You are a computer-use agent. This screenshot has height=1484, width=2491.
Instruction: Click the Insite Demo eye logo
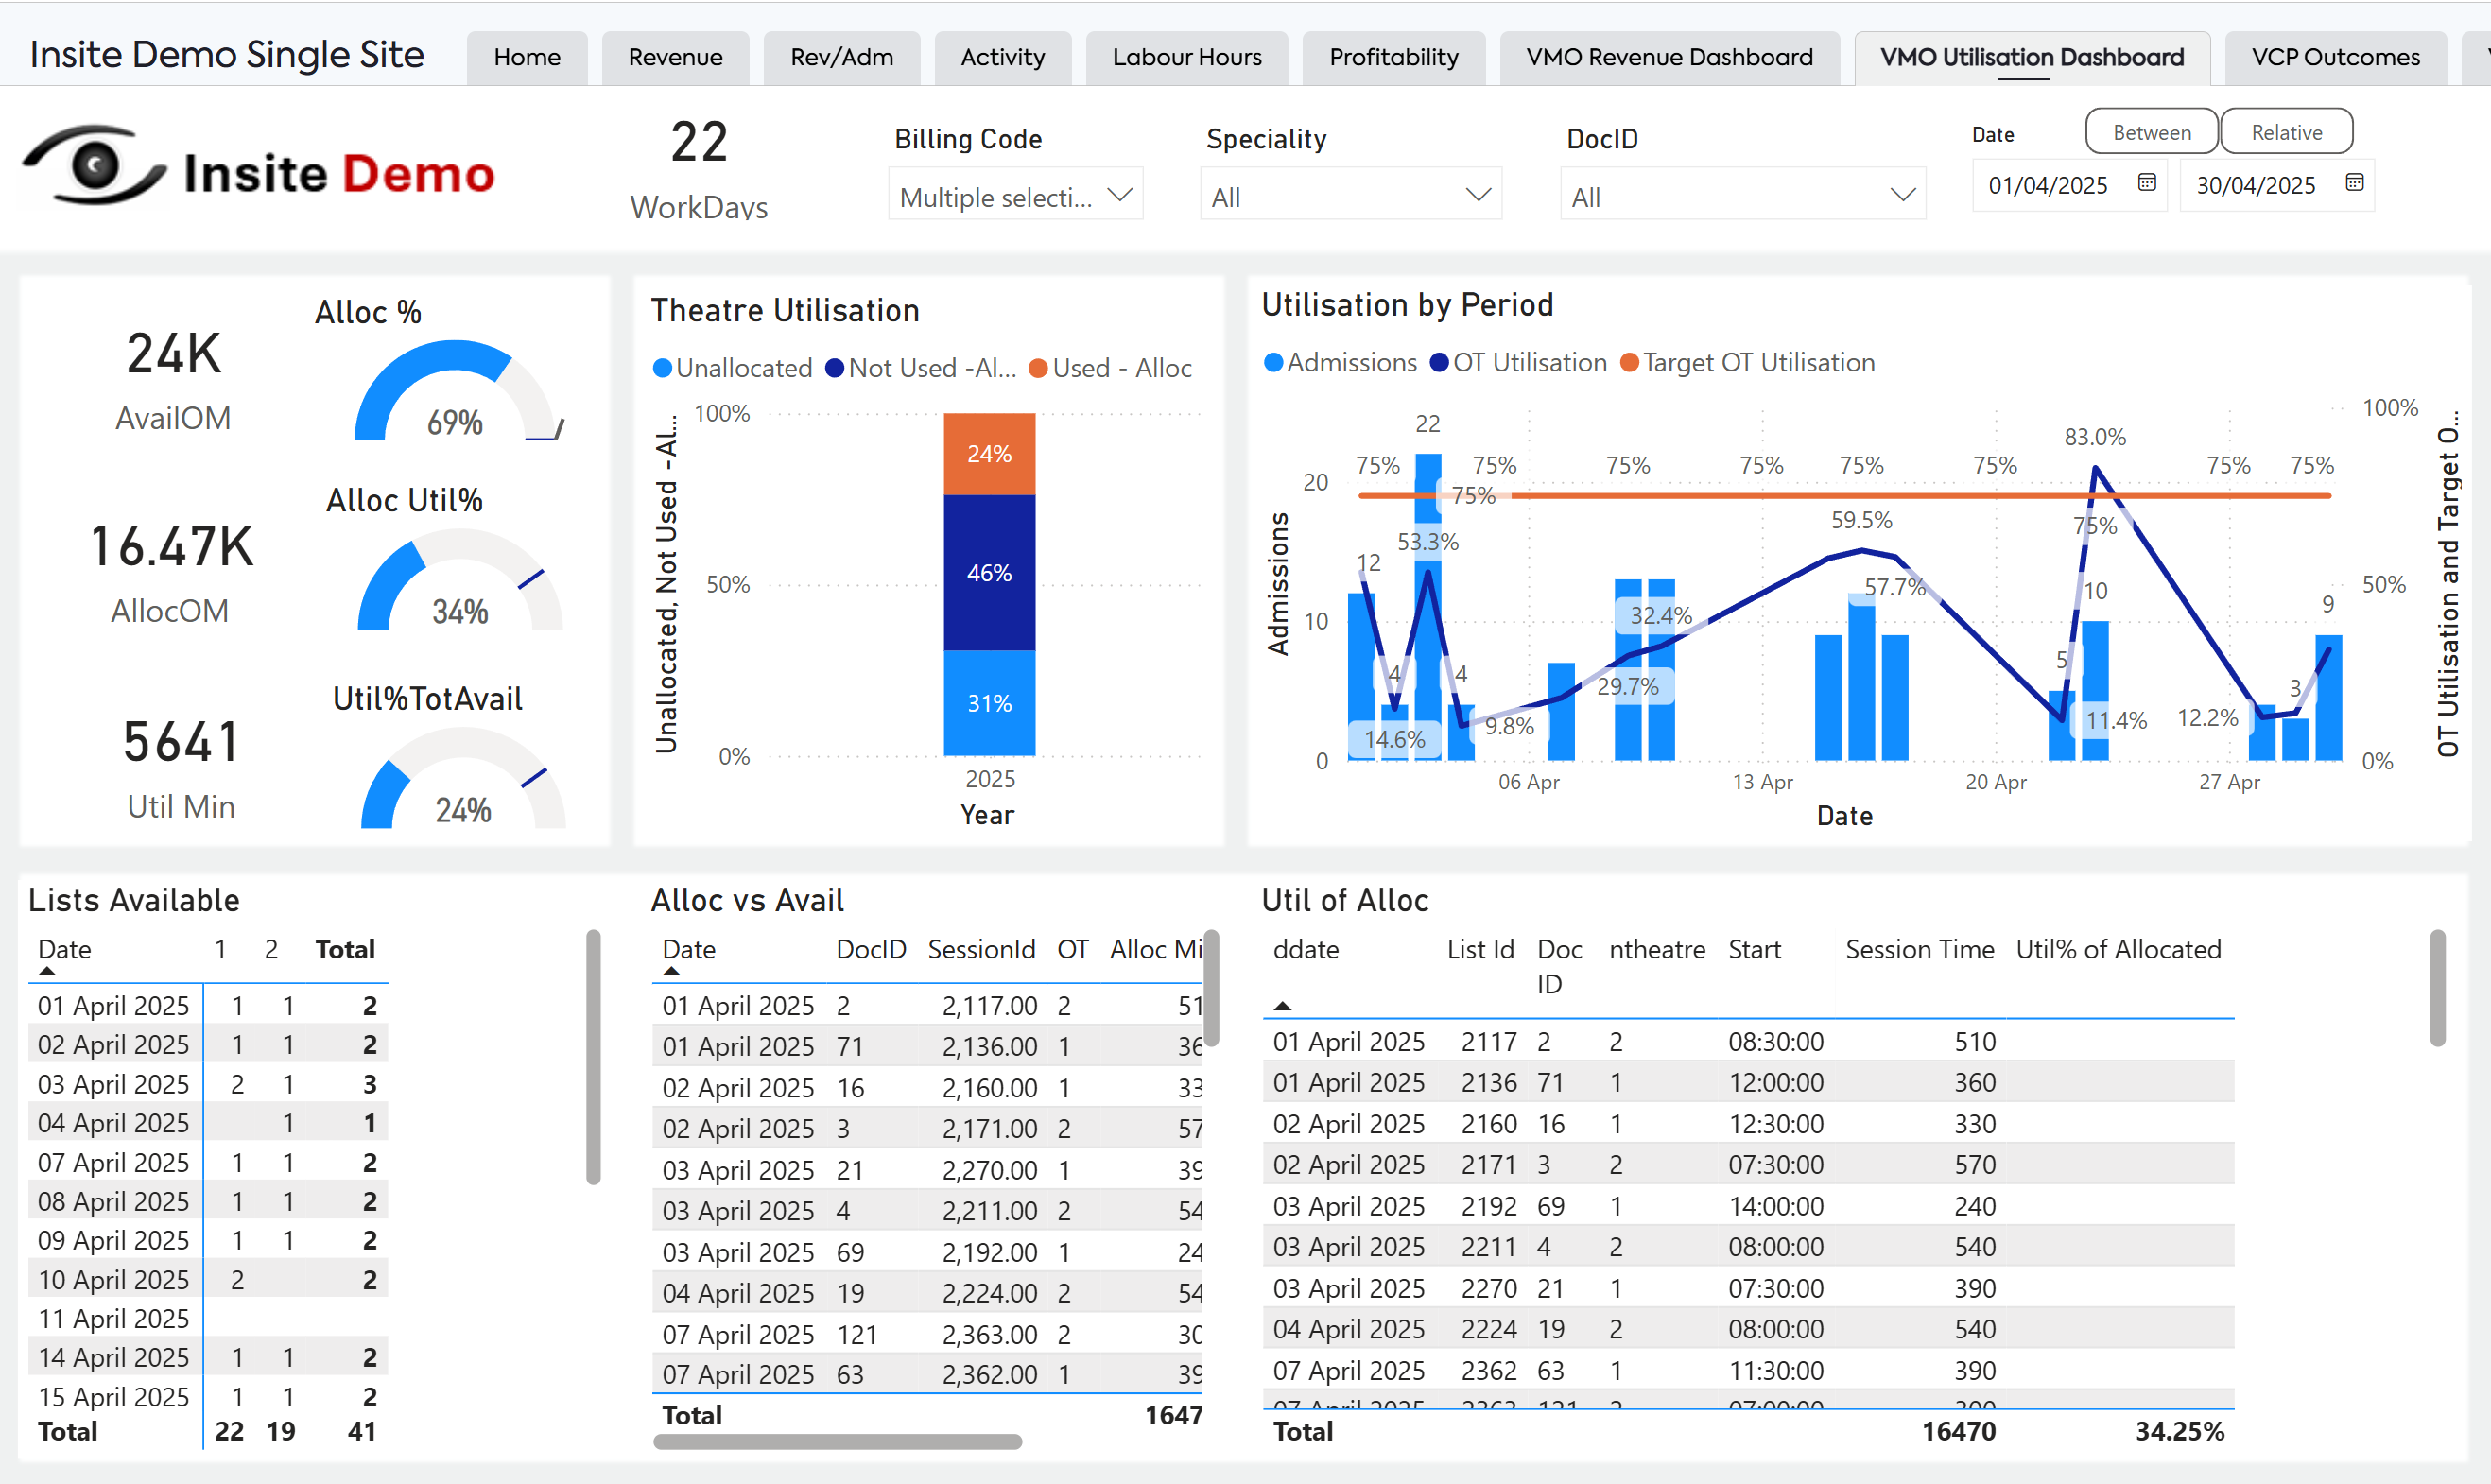click(x=95, y=167)
